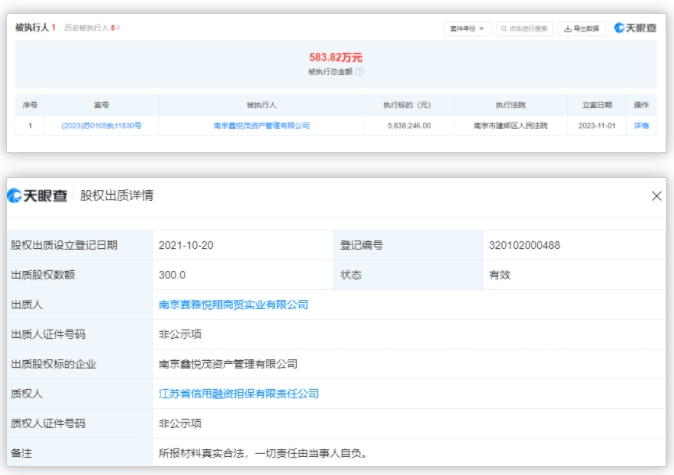This screenshot has width=674, height=475.
Task: Click the 导出数据 export button
Action: pos(582,29)
